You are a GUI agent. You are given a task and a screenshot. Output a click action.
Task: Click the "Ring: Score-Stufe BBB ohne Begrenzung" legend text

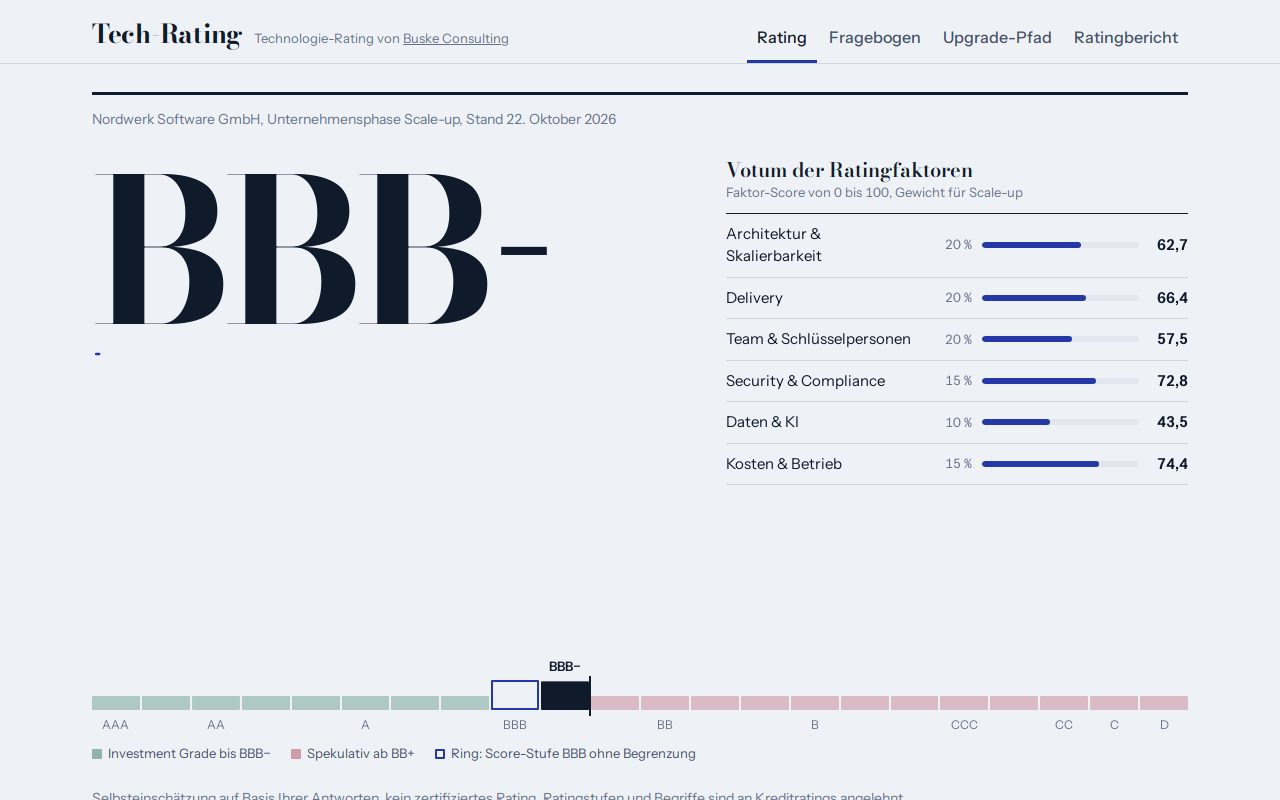pos(573,754)
